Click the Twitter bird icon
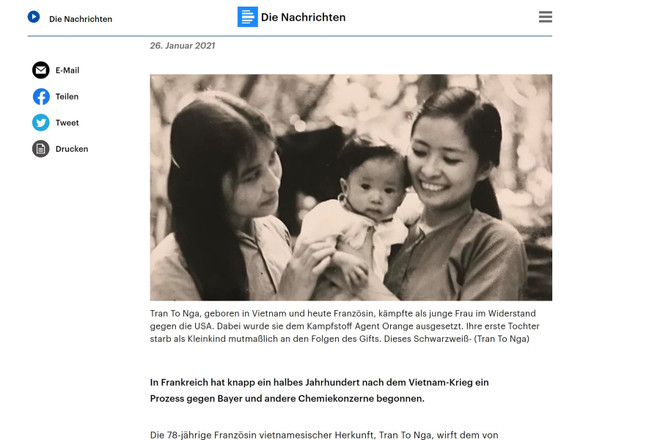Screen dimensions: 660x440 (41, 123)
